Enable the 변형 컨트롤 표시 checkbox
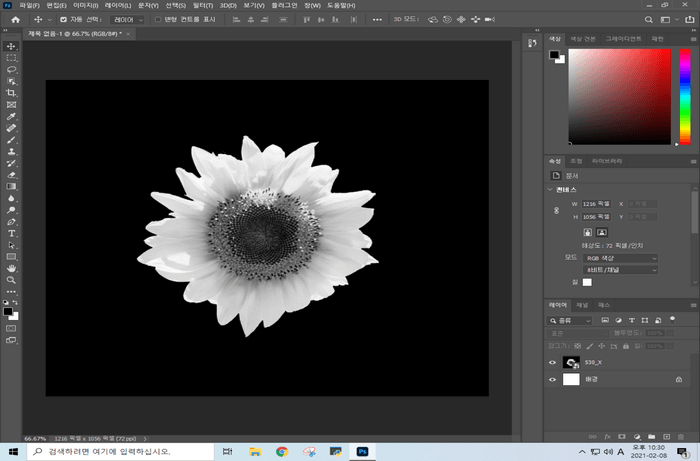700x461 pixels. click(158, 19)
